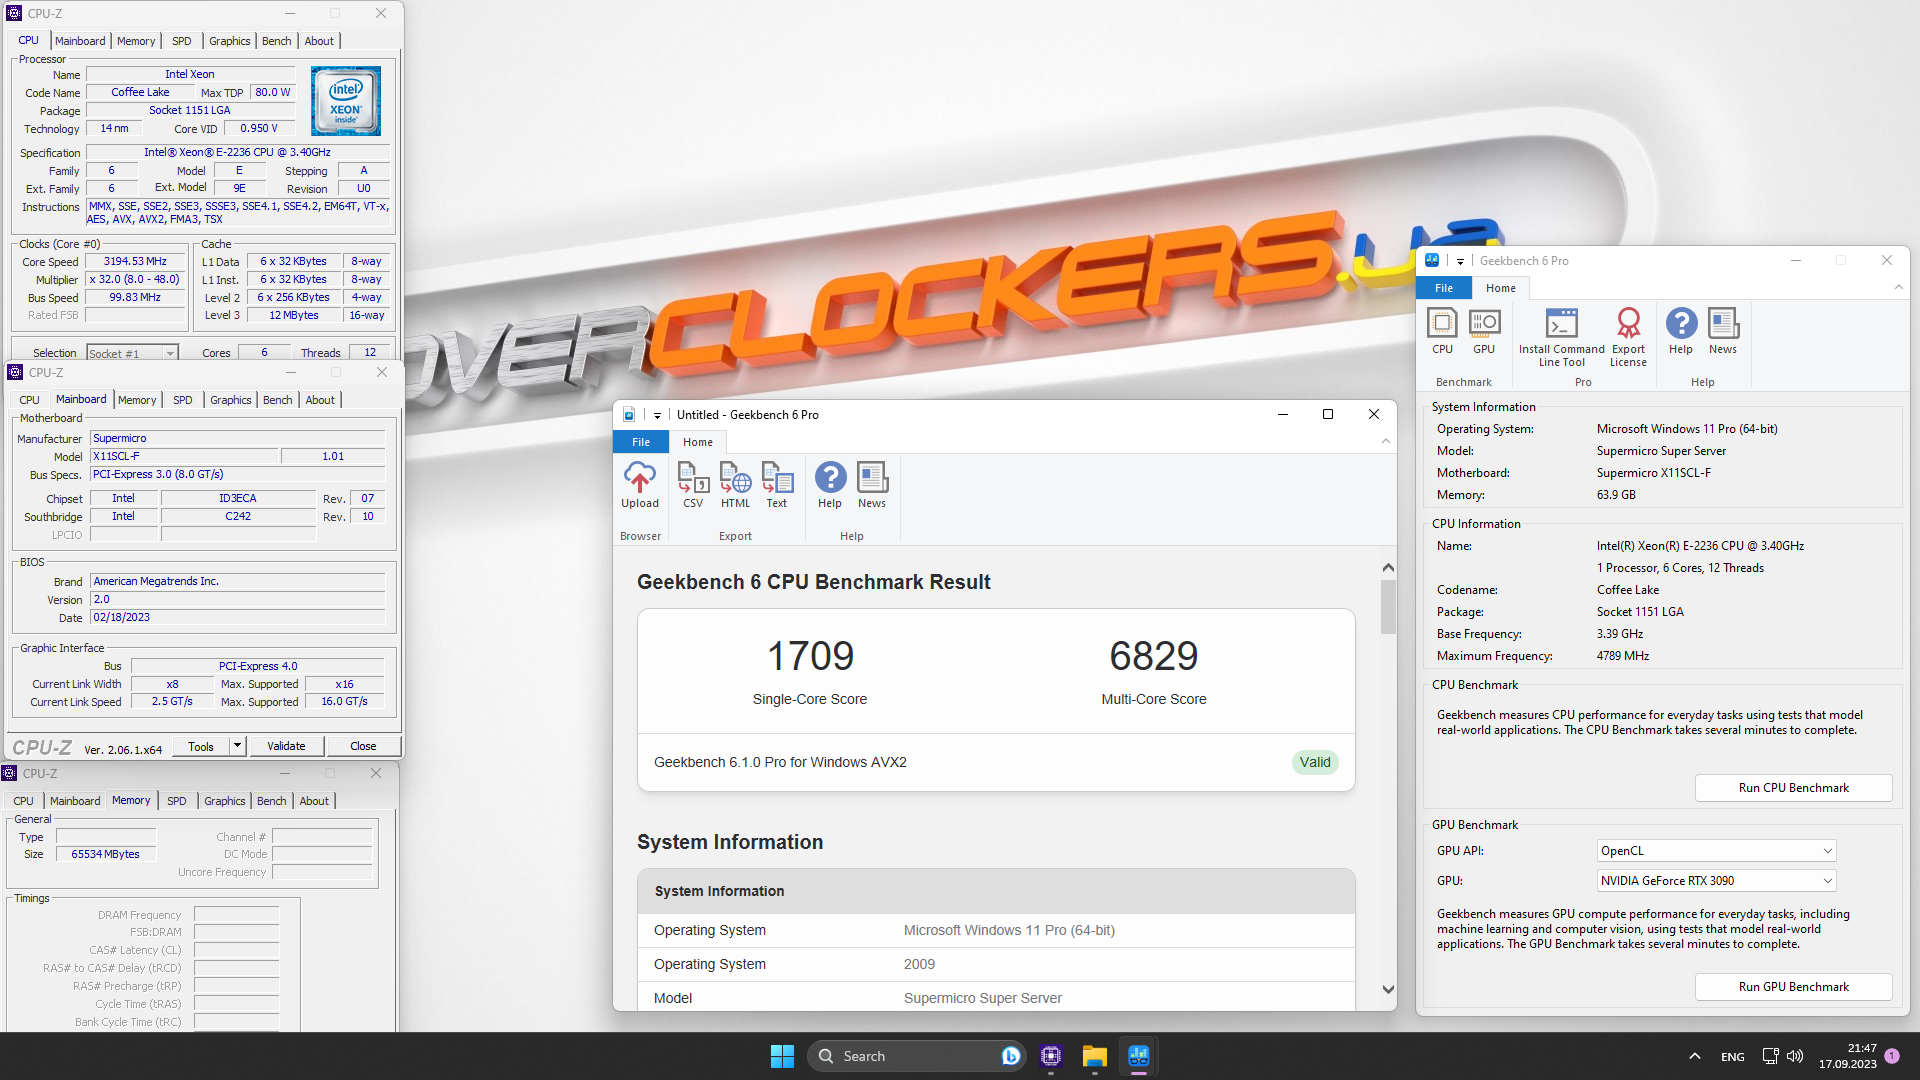Open News icon in Geekbench 6 Pro main window
The height and width of the screenshot is (1080, 1920).
(1723, 332)
